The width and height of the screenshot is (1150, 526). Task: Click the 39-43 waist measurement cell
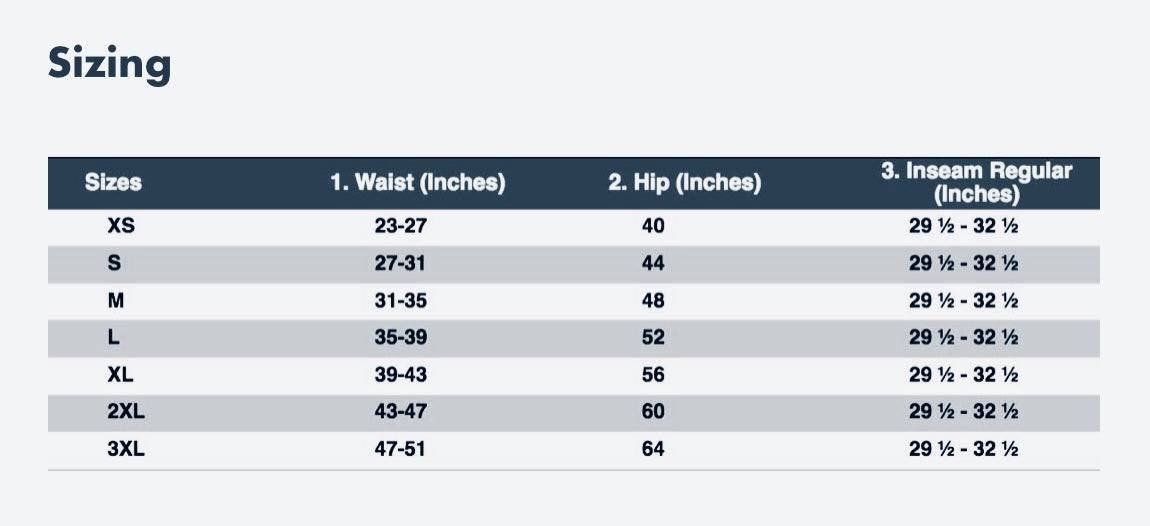400,375
